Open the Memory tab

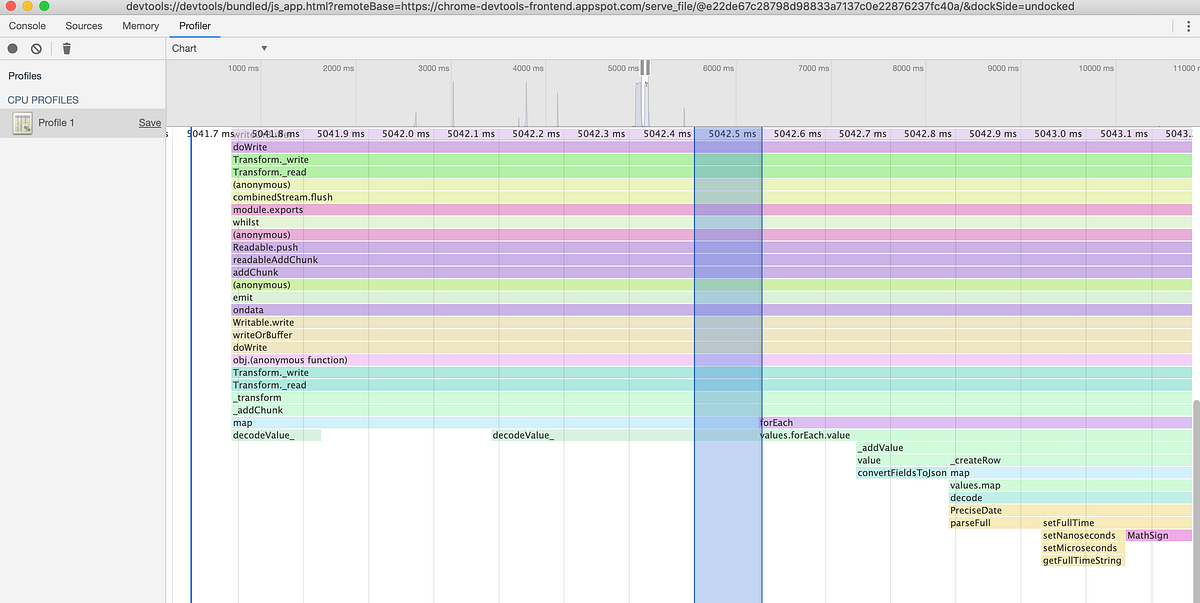tap(140, 25)
